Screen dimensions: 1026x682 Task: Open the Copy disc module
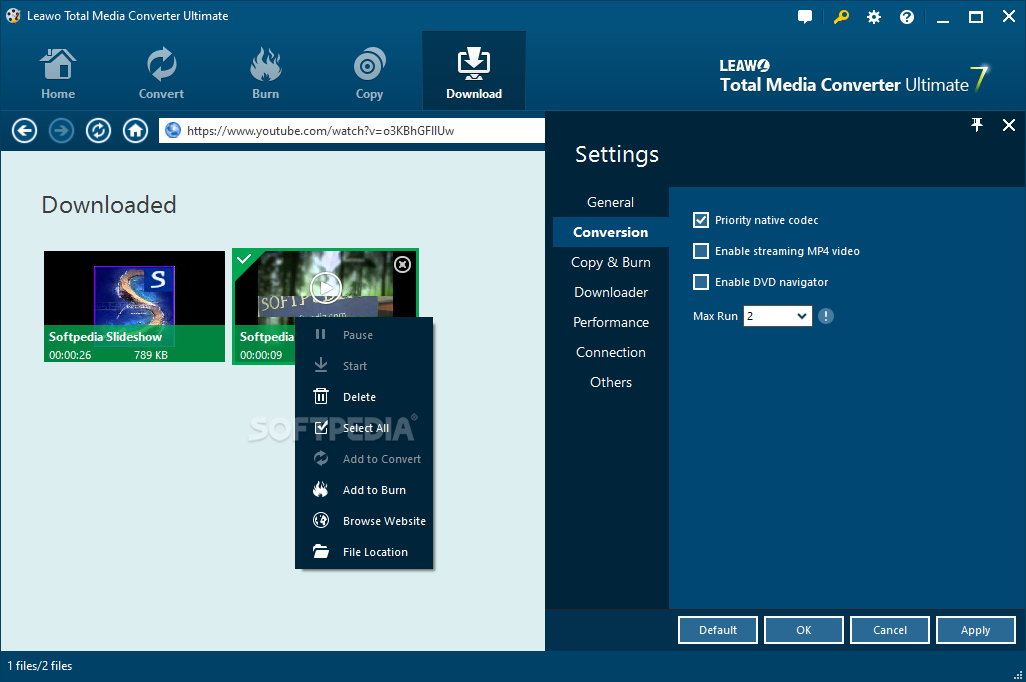point(369,72)
